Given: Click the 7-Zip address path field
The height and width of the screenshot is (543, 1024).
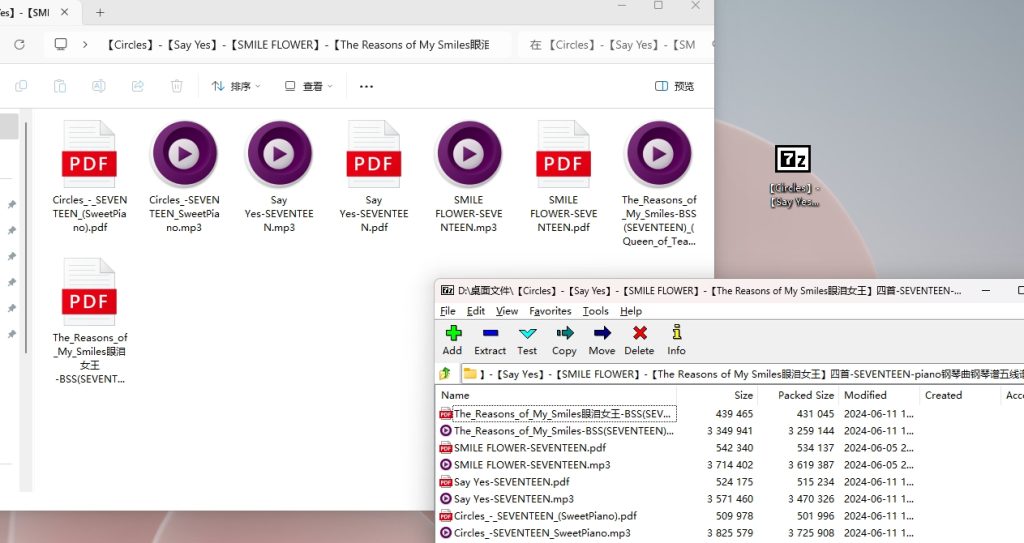Looking at the screenshot, I should tap(741, 374).
